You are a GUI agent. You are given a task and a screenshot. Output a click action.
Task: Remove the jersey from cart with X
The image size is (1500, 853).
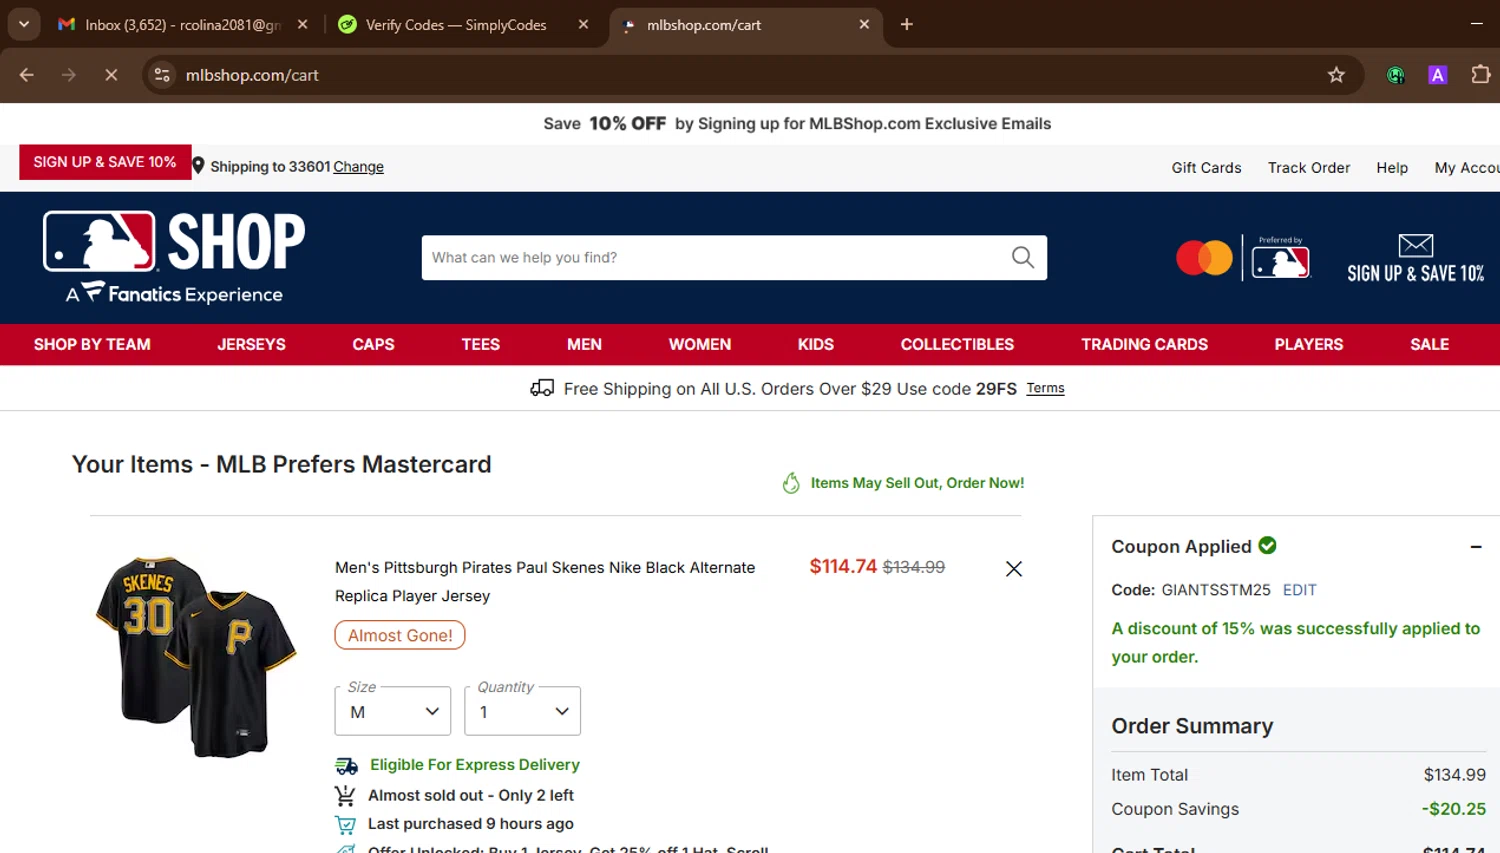[1013, 569]
